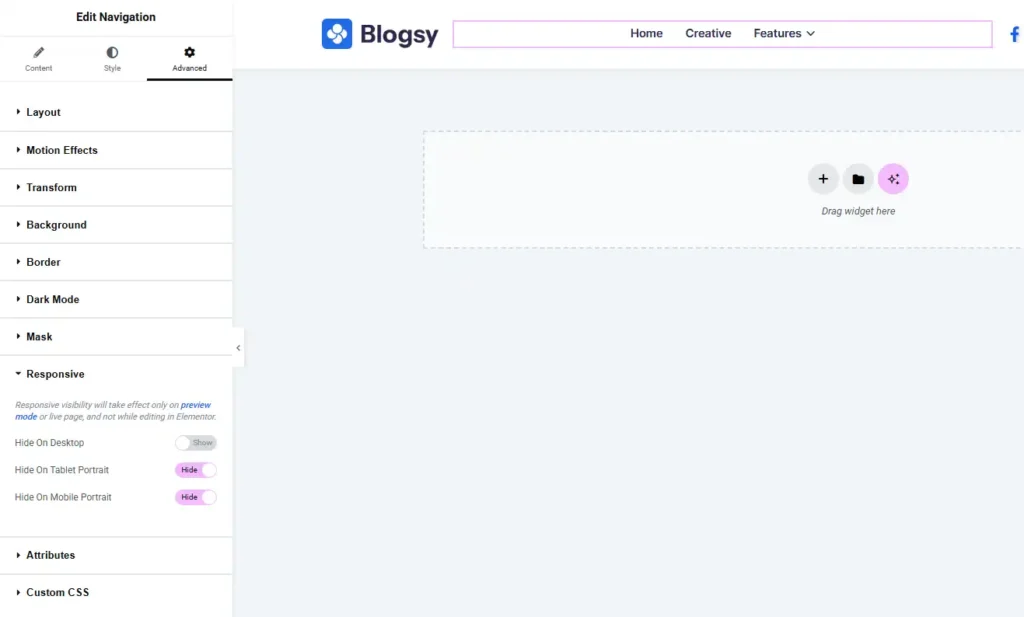Click the Blogsy logo icon

tap(337, 34)
